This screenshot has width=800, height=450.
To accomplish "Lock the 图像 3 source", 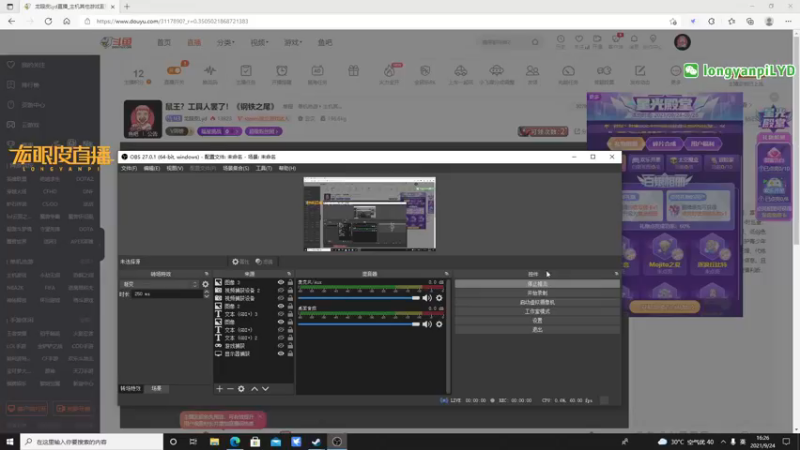I will coord(290,282).
